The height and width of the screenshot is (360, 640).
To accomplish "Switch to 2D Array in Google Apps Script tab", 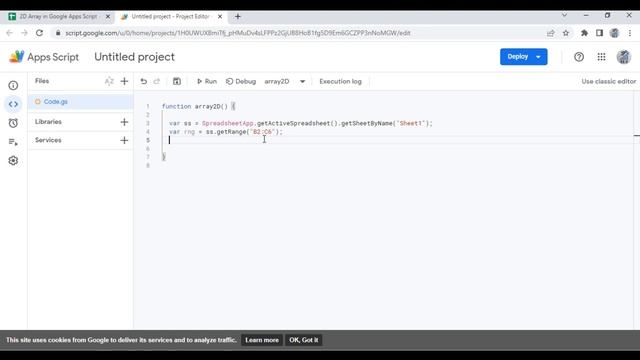I will (x=59, y=17).
